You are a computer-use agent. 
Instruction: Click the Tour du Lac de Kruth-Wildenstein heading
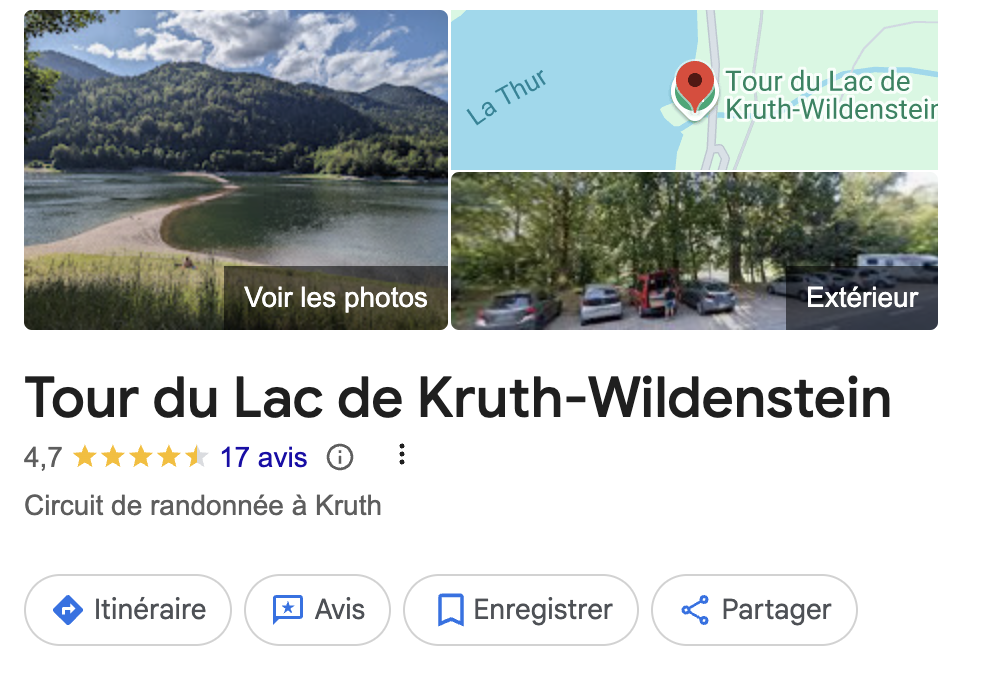pyautogui.click(x=458, y=398)
